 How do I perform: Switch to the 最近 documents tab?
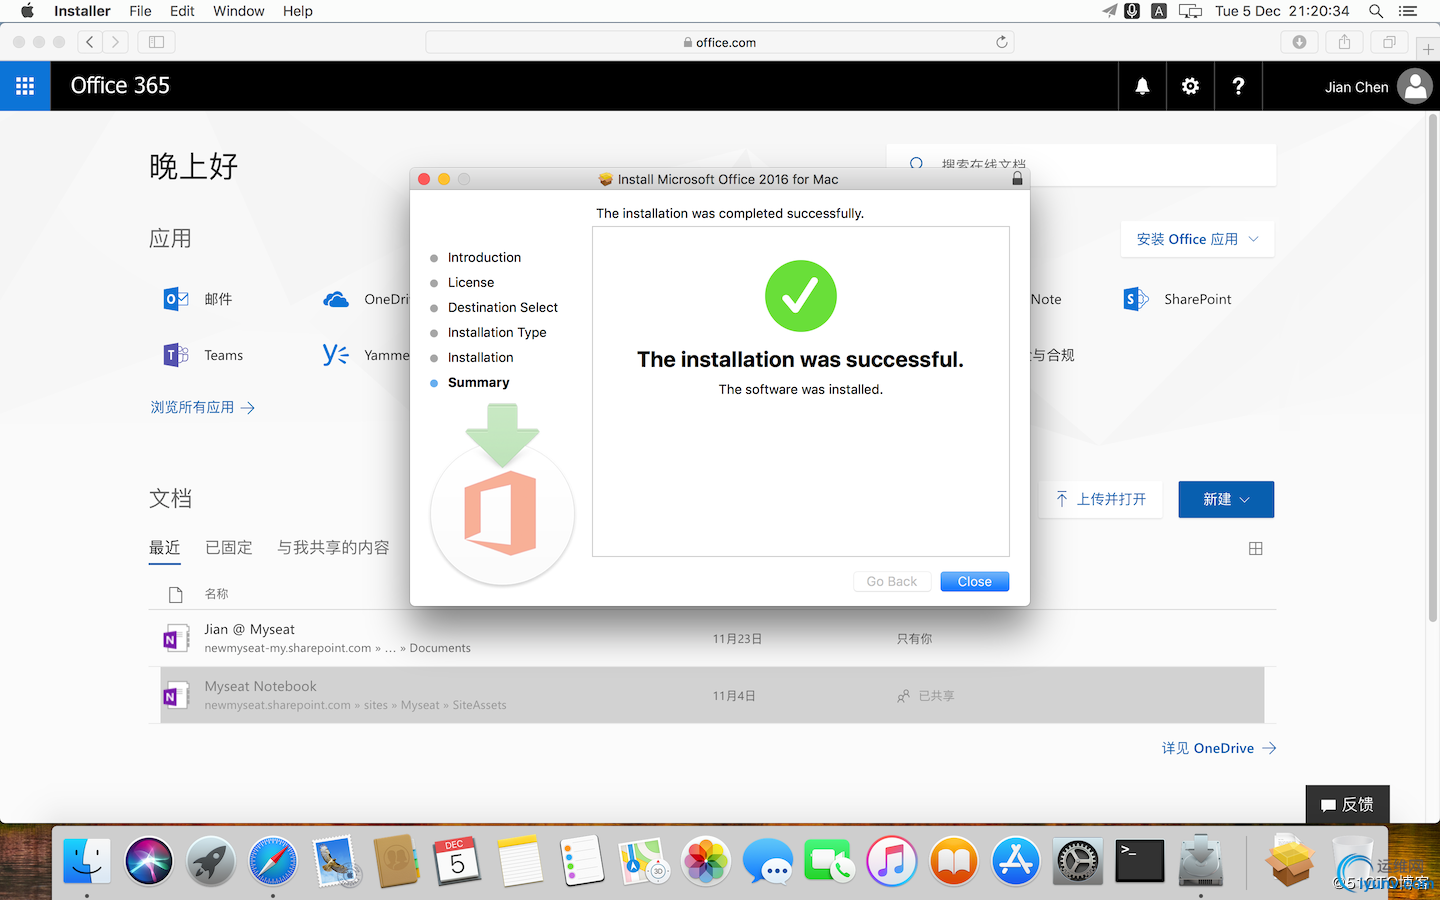pyautogui.click(x=165, y=548)
